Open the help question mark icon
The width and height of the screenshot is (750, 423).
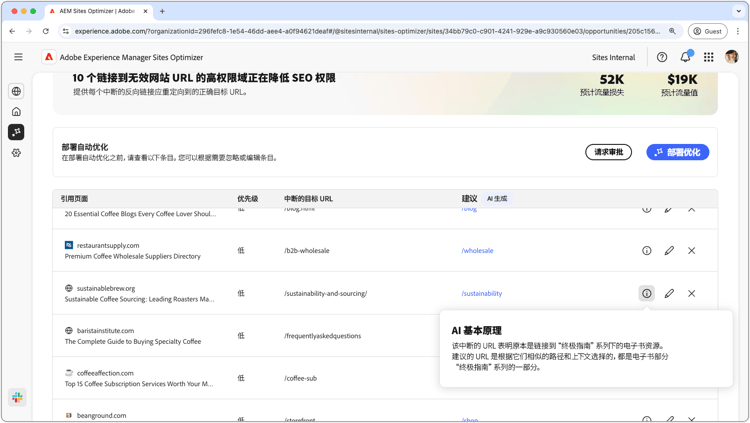click(662, 57)
